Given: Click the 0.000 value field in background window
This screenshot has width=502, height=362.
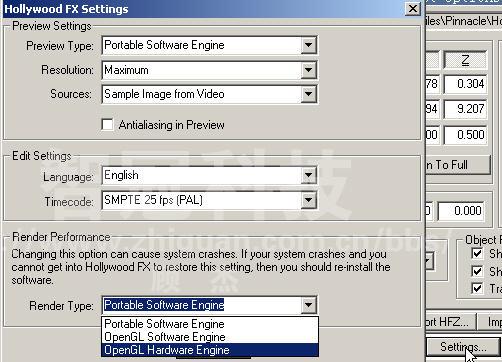Looking at the screenshot, I should [x=461, y=211].
